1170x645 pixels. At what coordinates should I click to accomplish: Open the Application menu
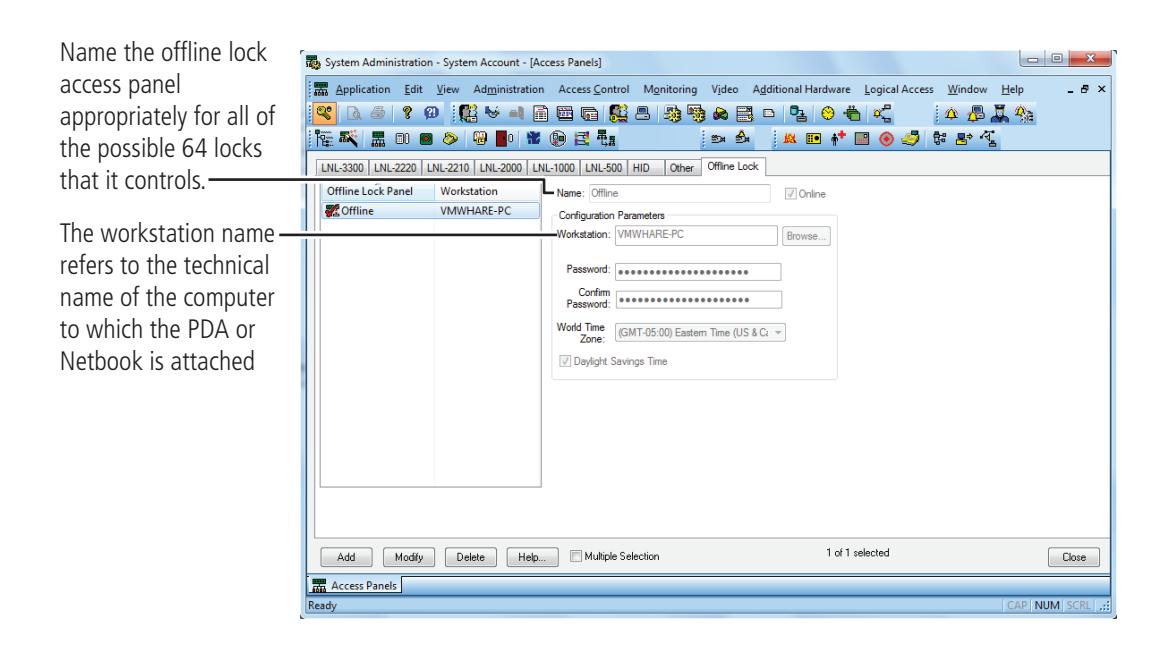[x=363, y=90]
